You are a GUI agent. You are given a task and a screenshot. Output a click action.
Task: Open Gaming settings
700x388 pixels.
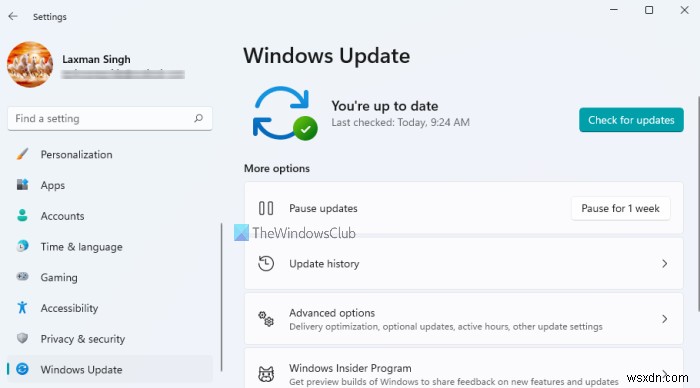click(110, 277)
